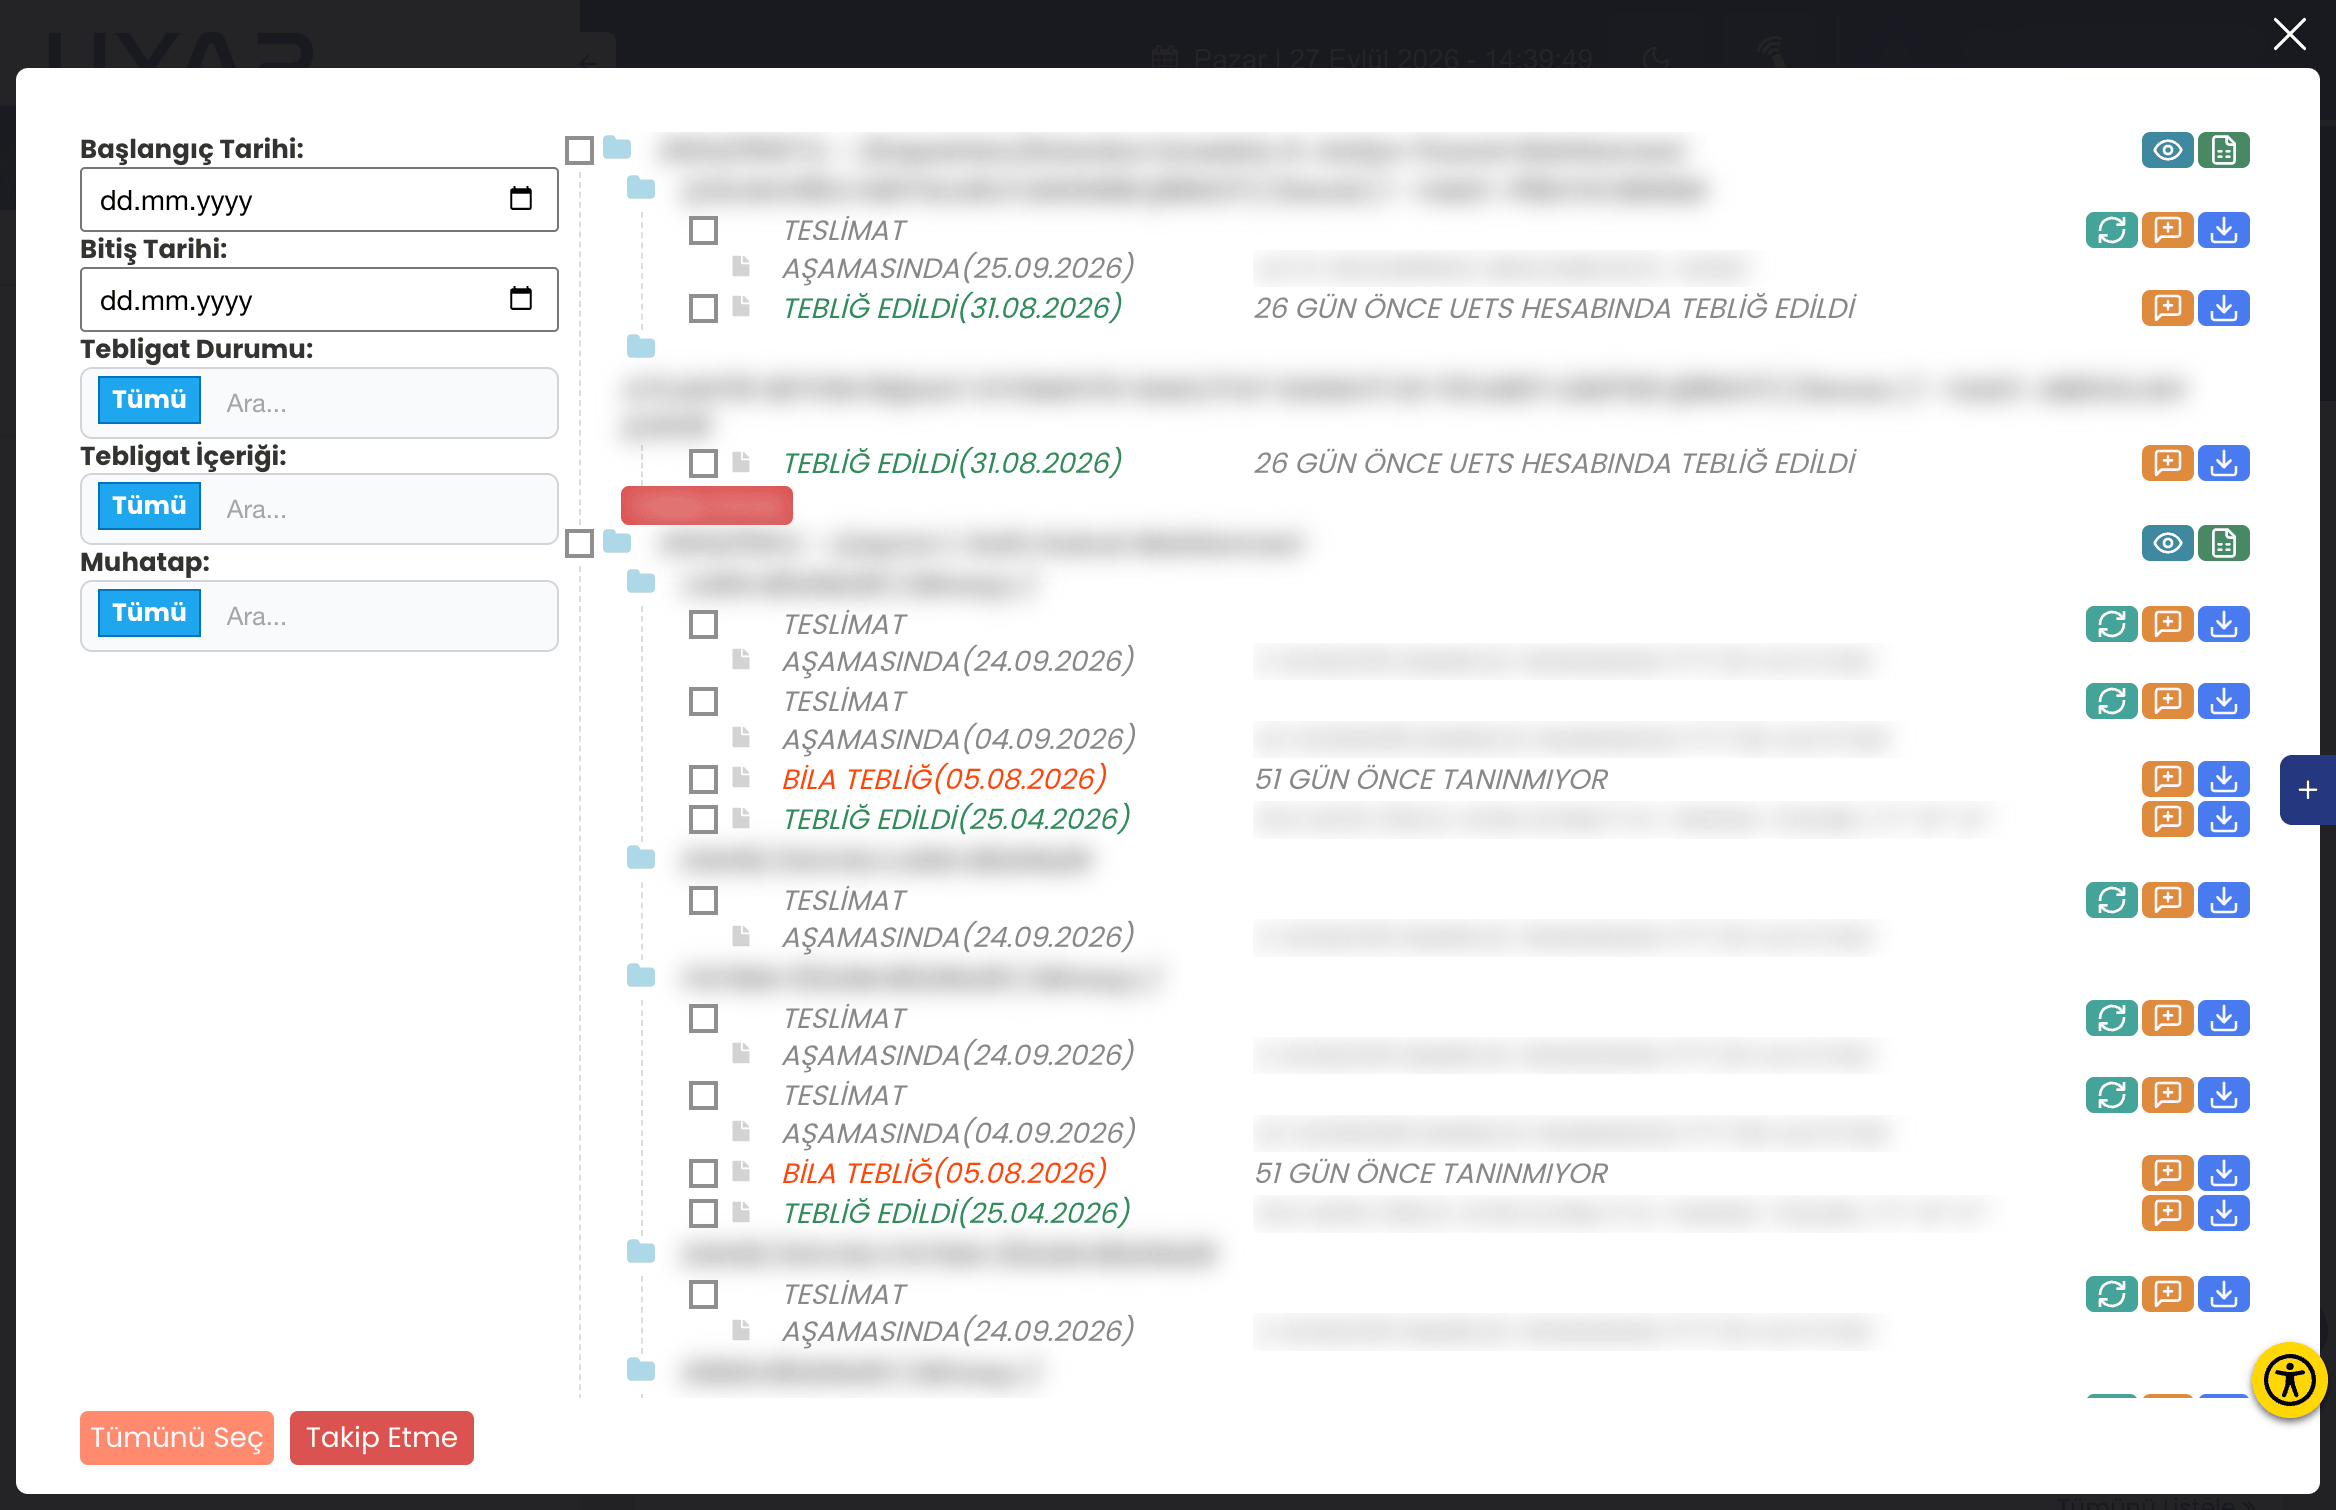Click the Başlangıç Tarihi date field

[x=319, y=200]
